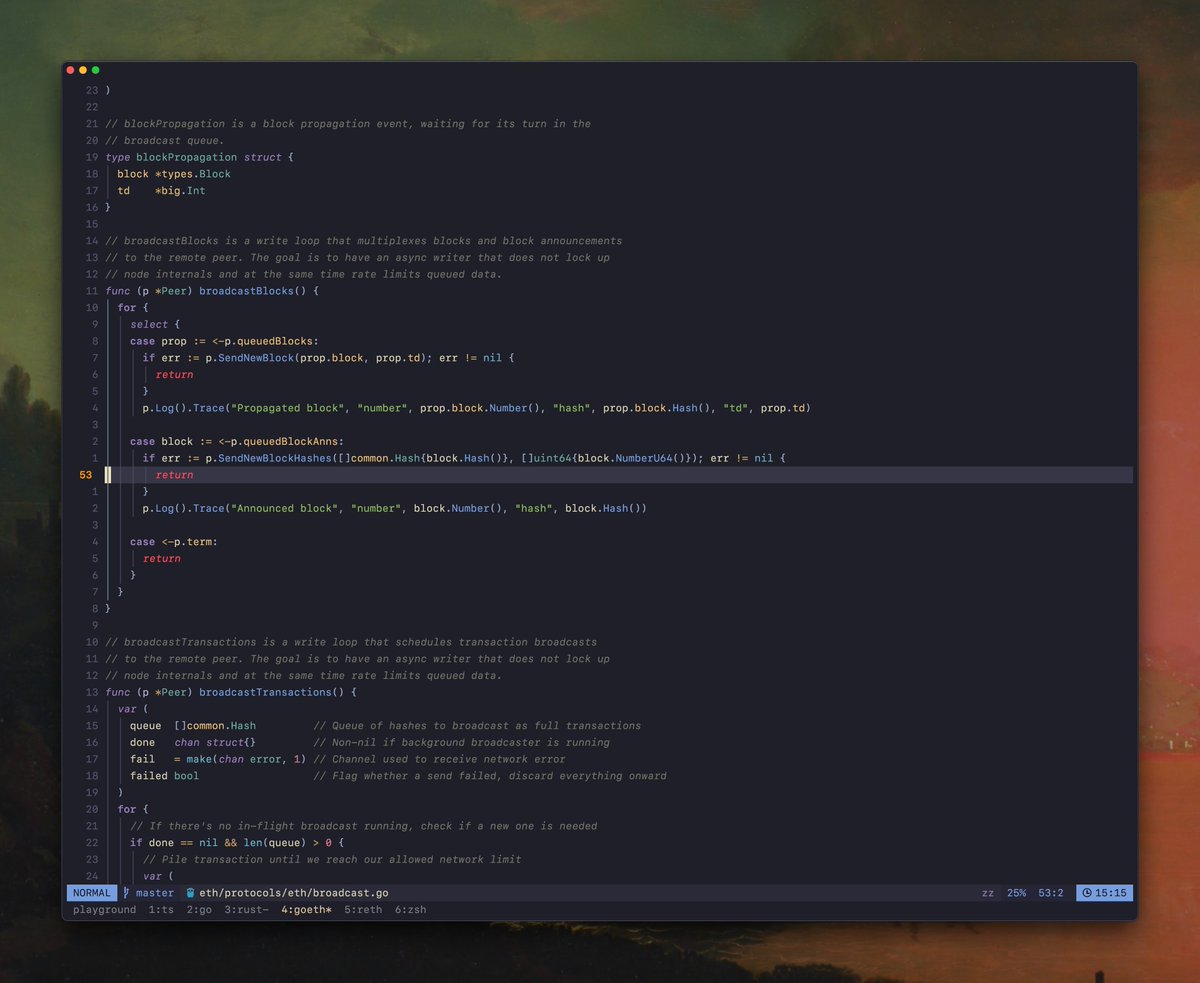
Task: Click the clock icon next to 15:15
Action: (x=1087, y=893)
